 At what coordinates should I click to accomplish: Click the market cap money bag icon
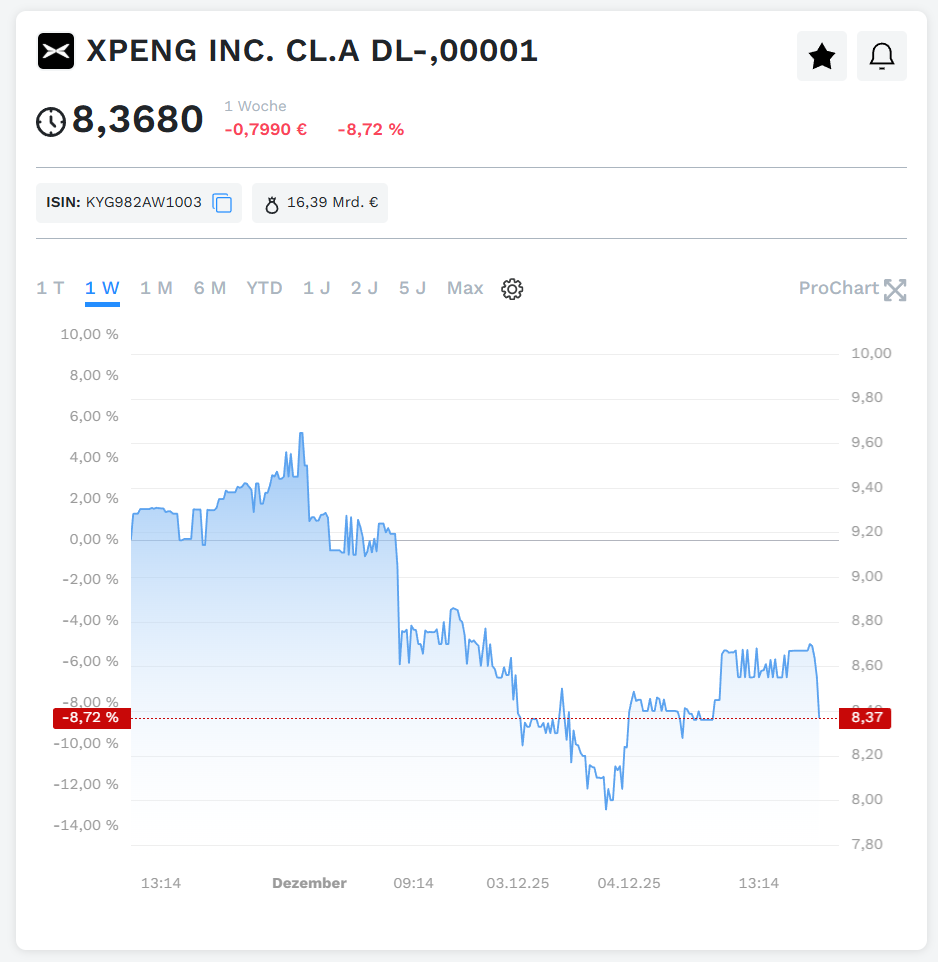point(271,204)
